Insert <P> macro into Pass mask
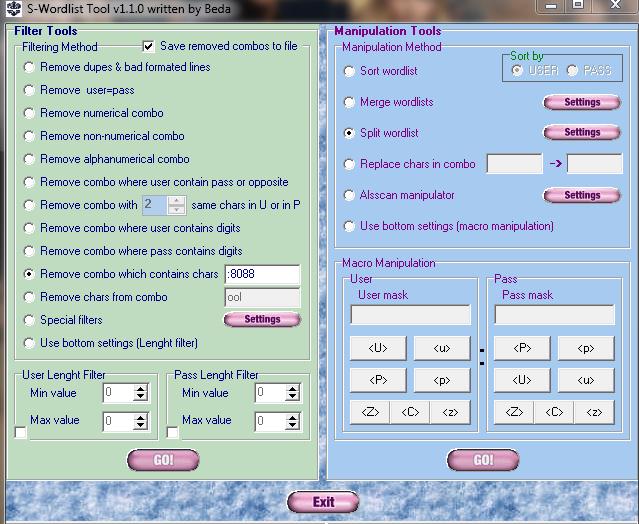This screenshot has width=639, height=524. pyautogui.click(x=522, y=348)
